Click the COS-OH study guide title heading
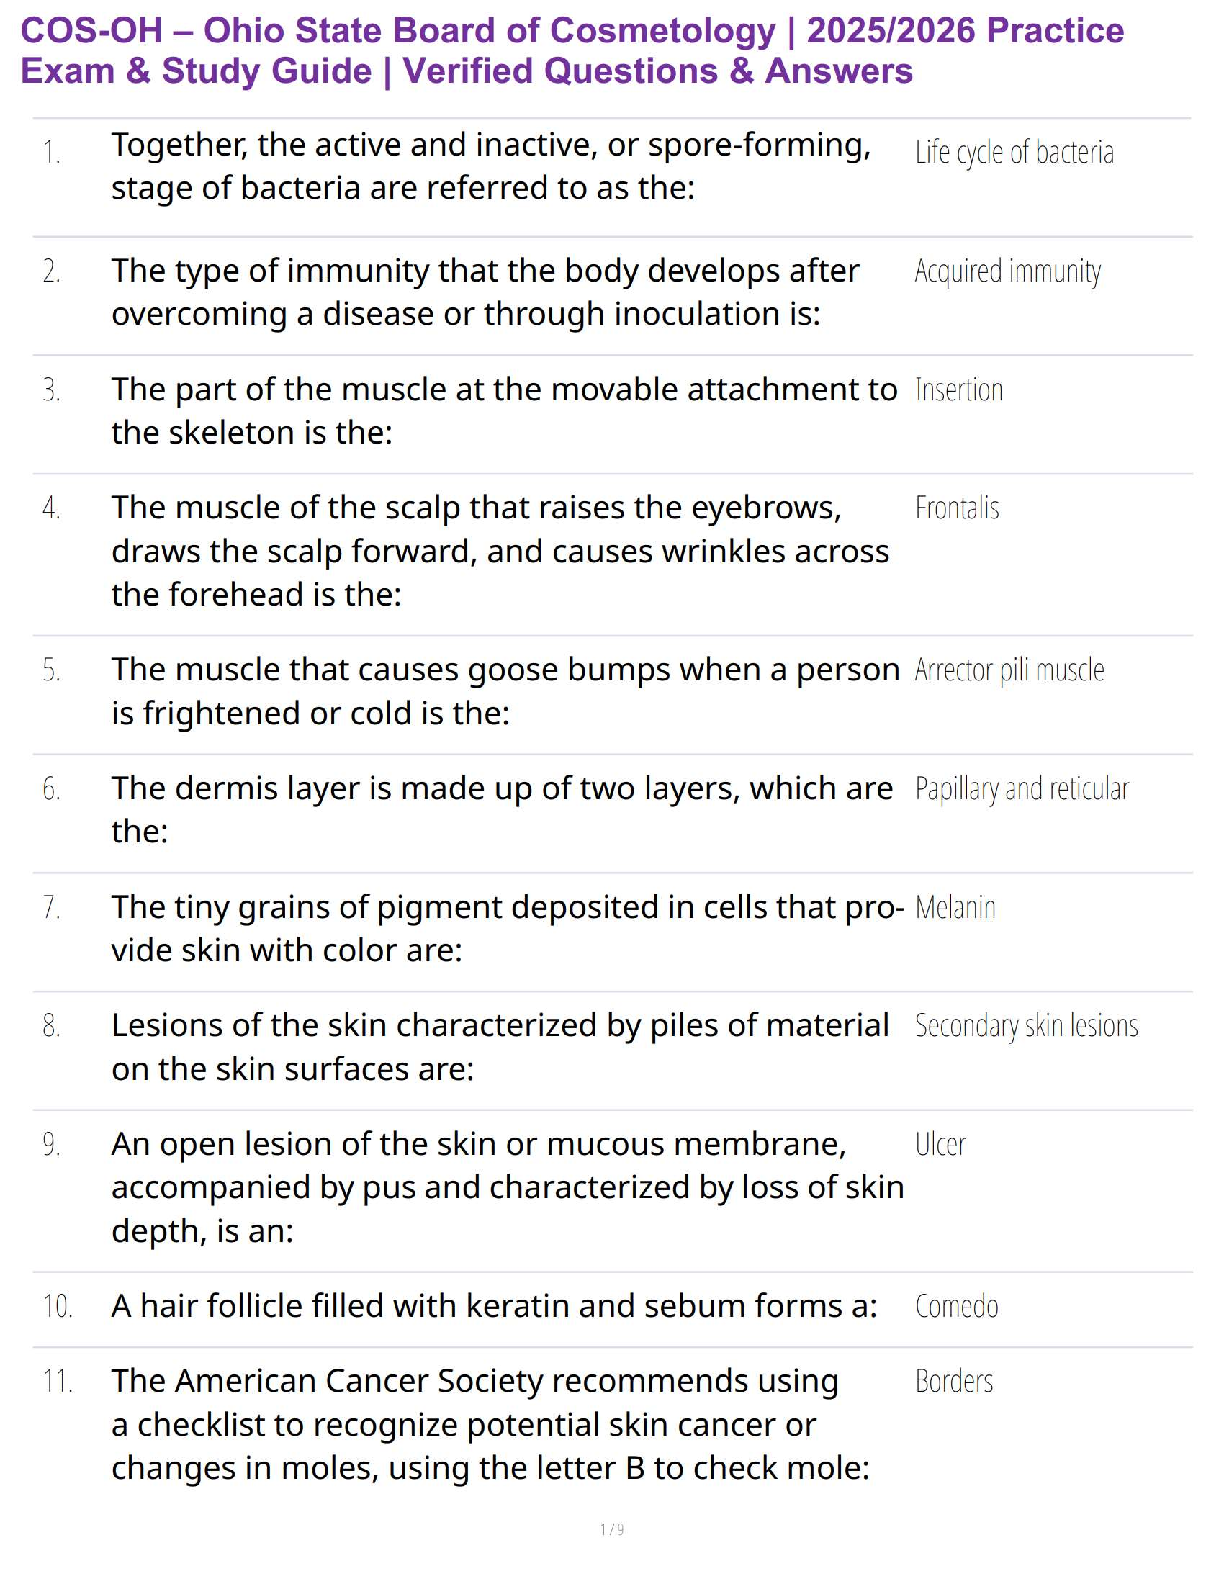Image resolution: width=1224 pixels, height=1584 pixels. coord(571,51)
